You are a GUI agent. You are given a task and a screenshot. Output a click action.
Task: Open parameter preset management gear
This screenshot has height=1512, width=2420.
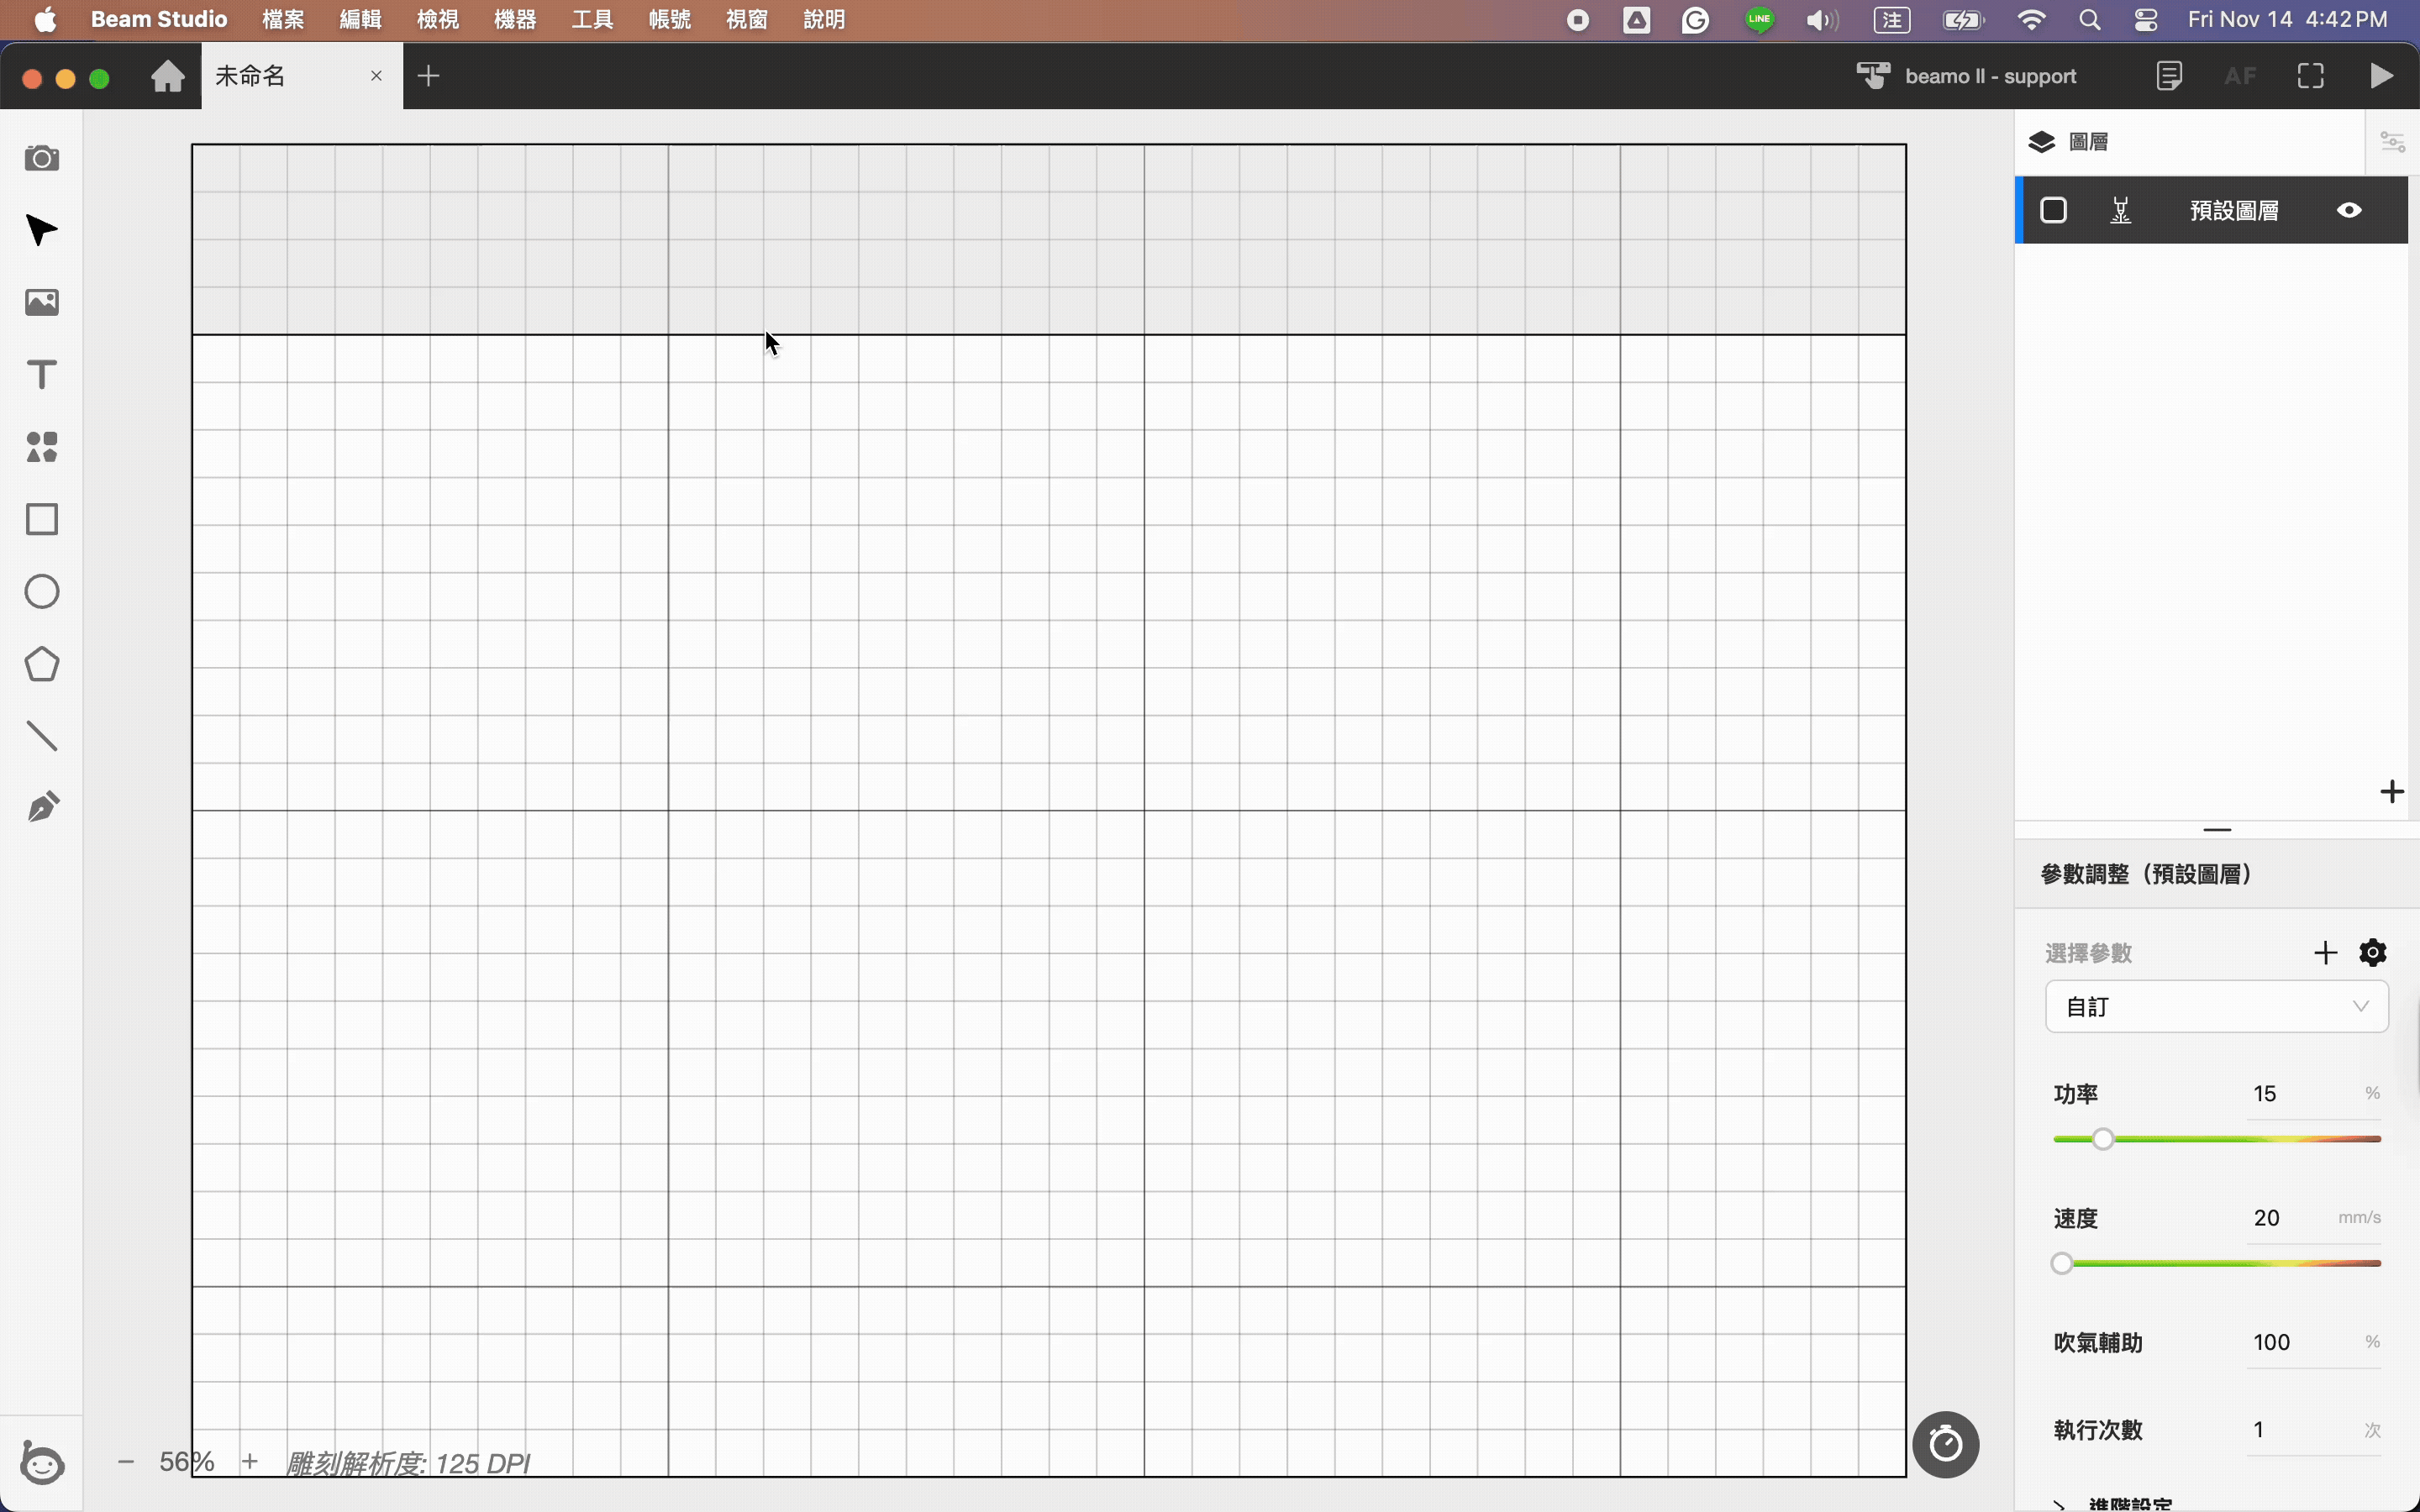point(2373,952)
